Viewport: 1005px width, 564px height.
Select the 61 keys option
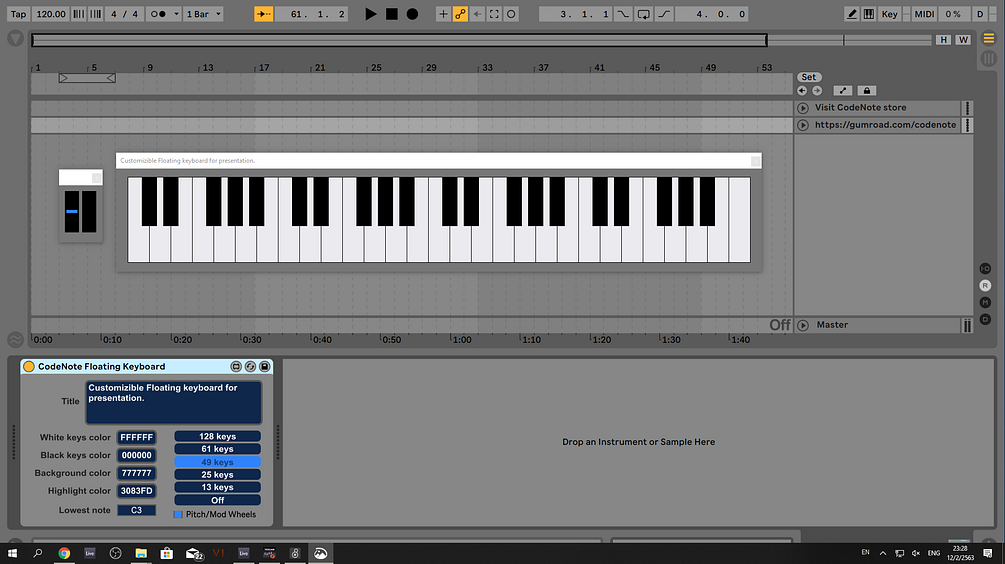pos(217,449)
